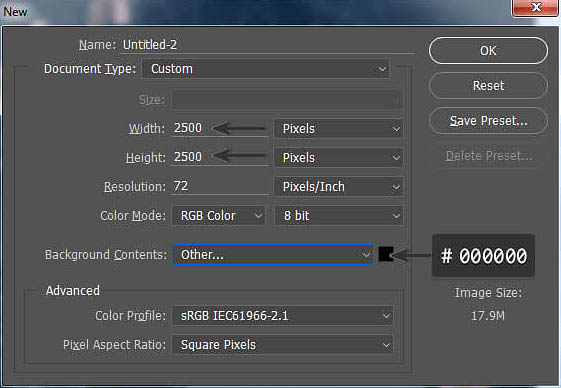Open the RGB Color mode dropdown

[218, 216]
